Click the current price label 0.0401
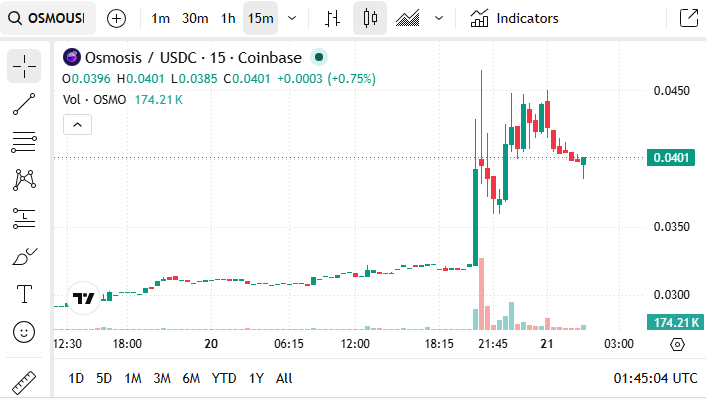 point(671,158)
